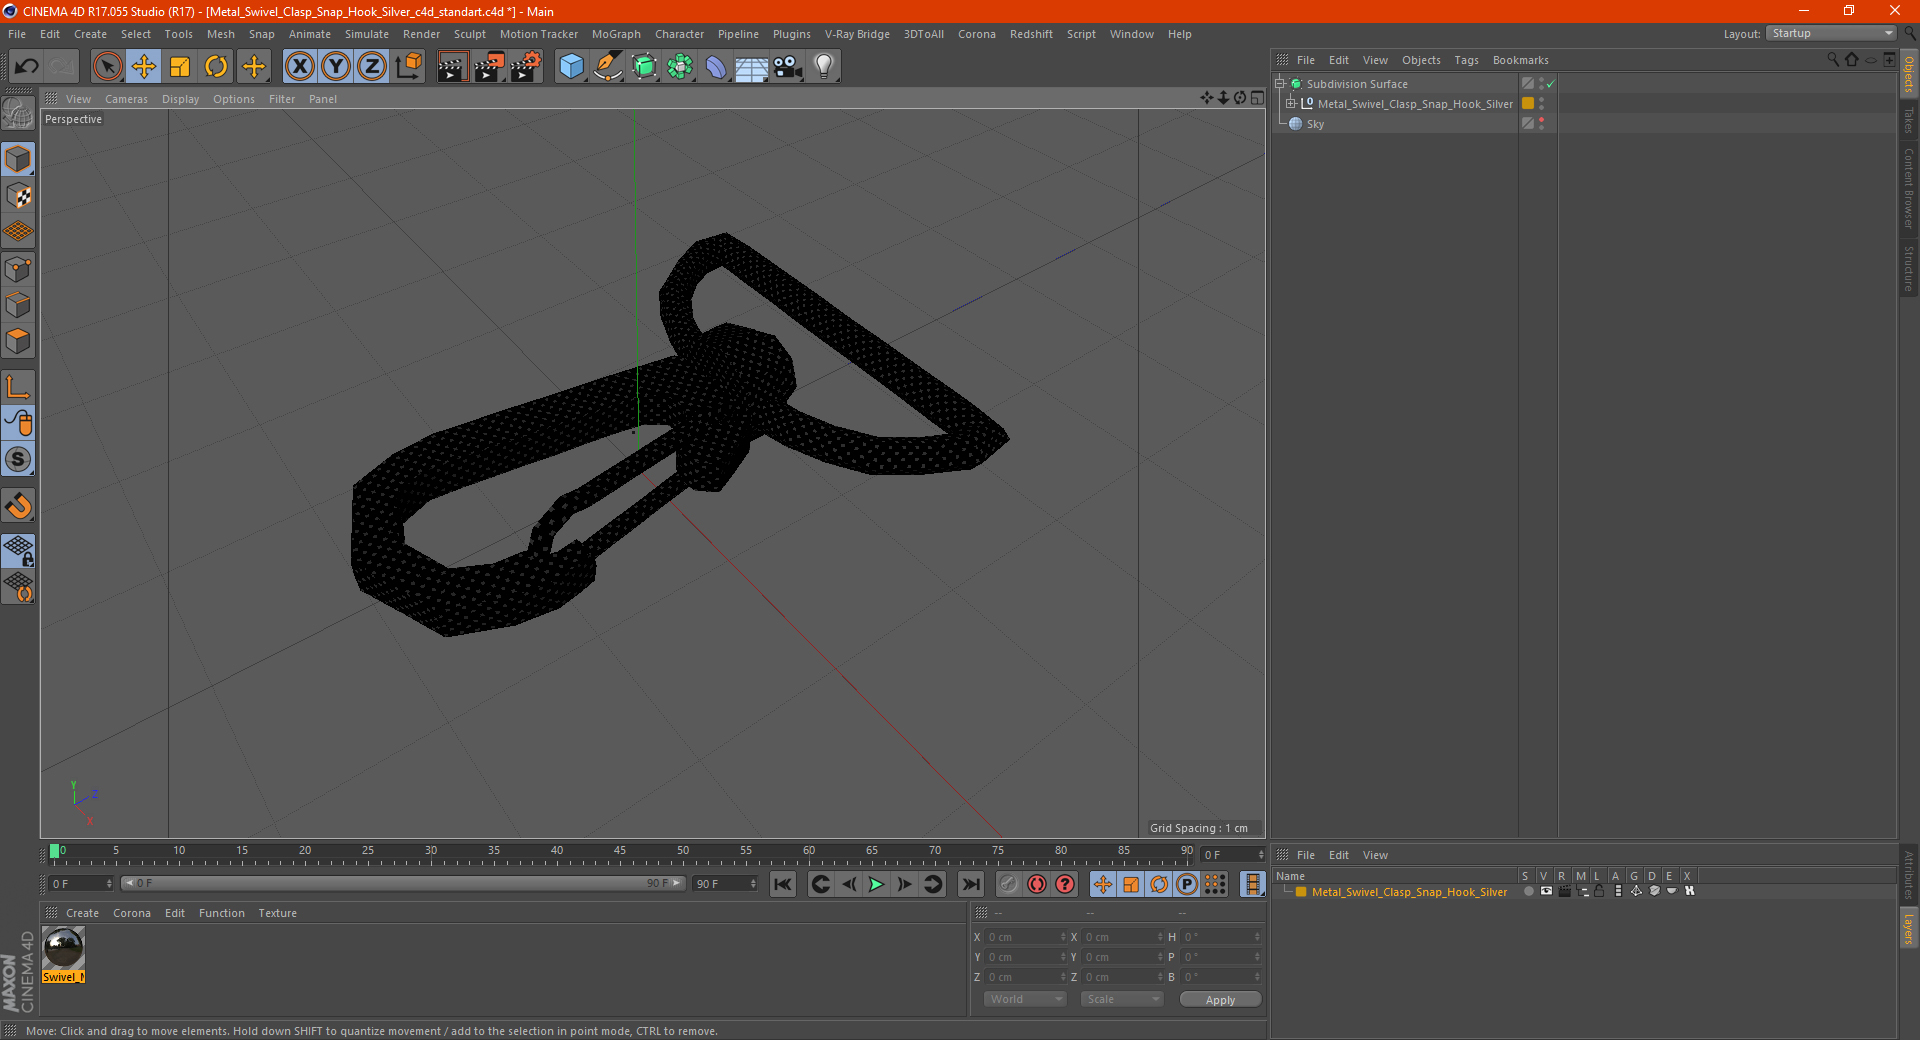Click Record Active Objects button

coord(1009,884)
